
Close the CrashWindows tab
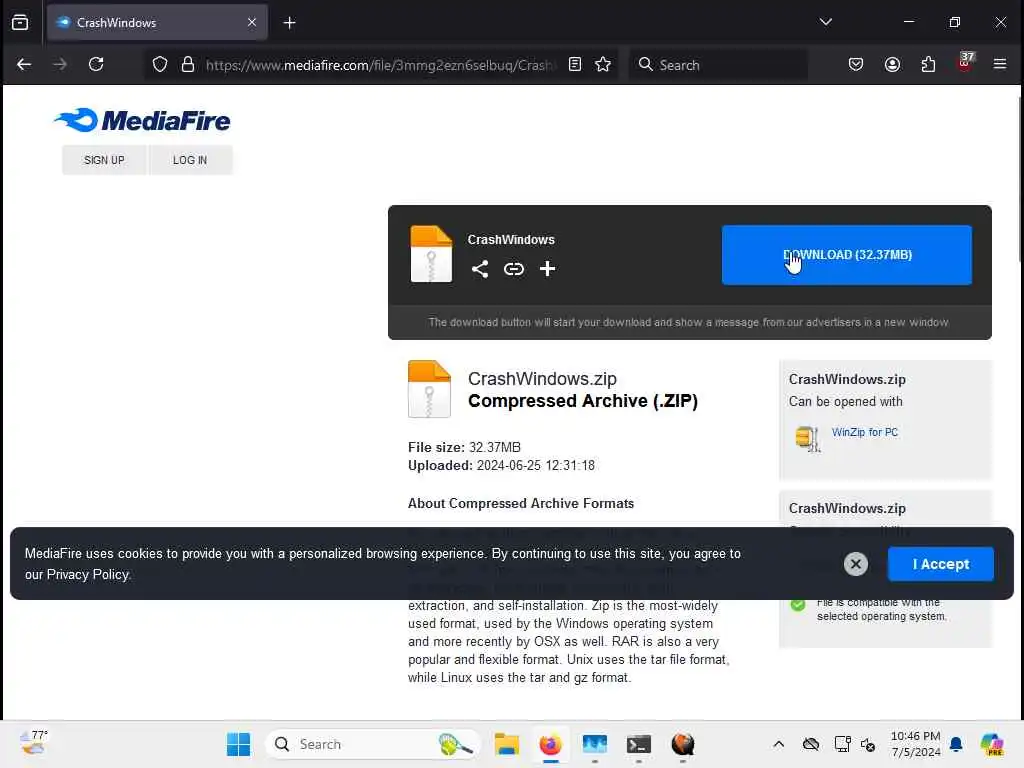(x=252, y=22)
